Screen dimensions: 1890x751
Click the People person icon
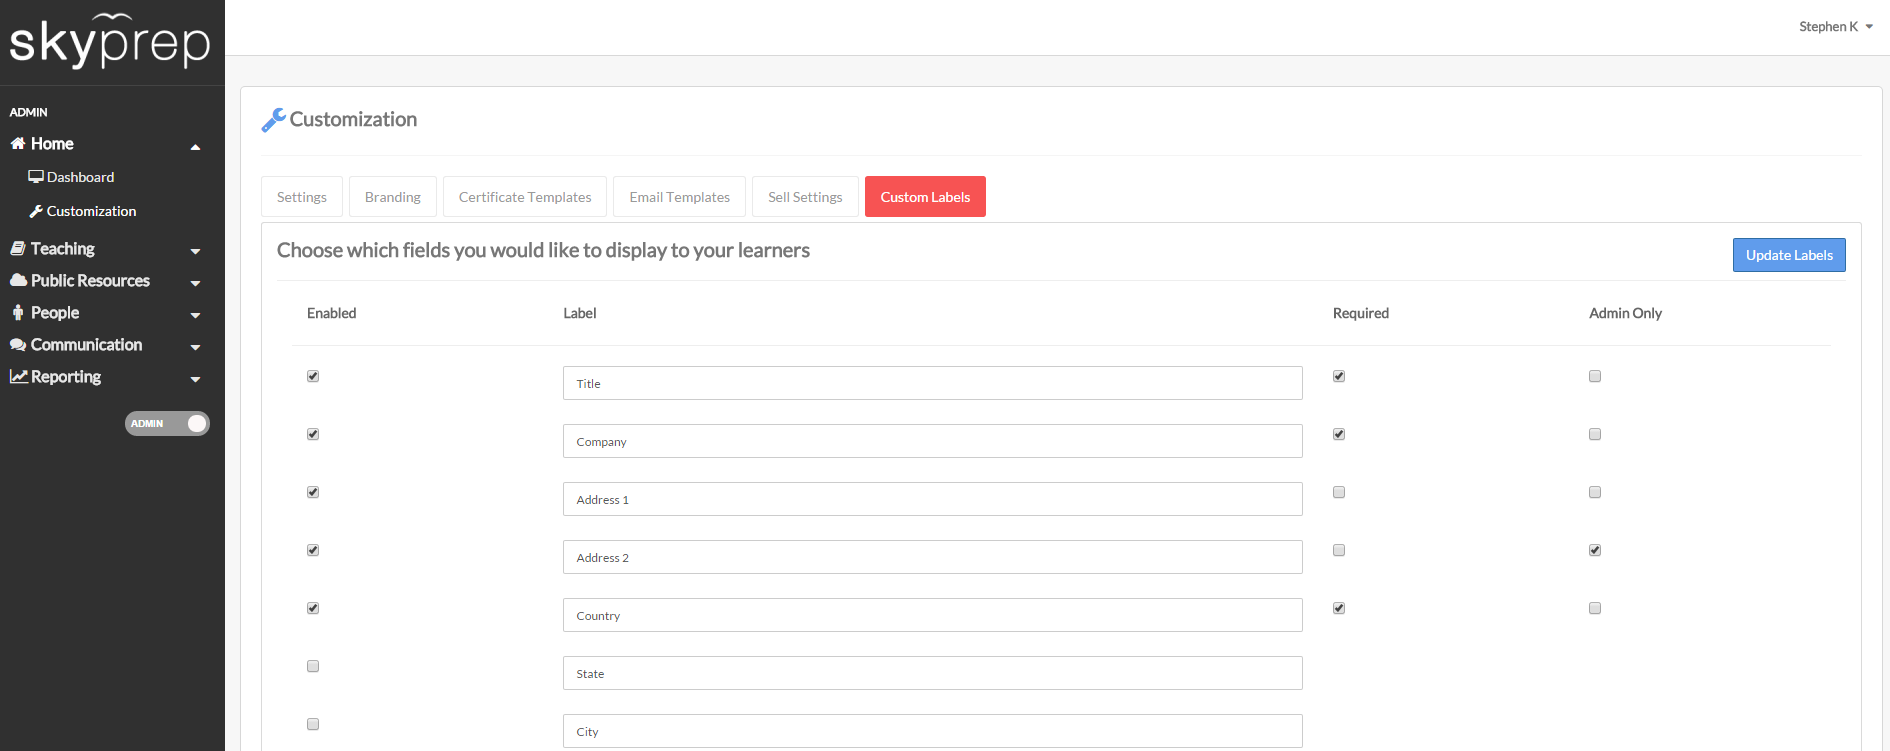[18, 313]
